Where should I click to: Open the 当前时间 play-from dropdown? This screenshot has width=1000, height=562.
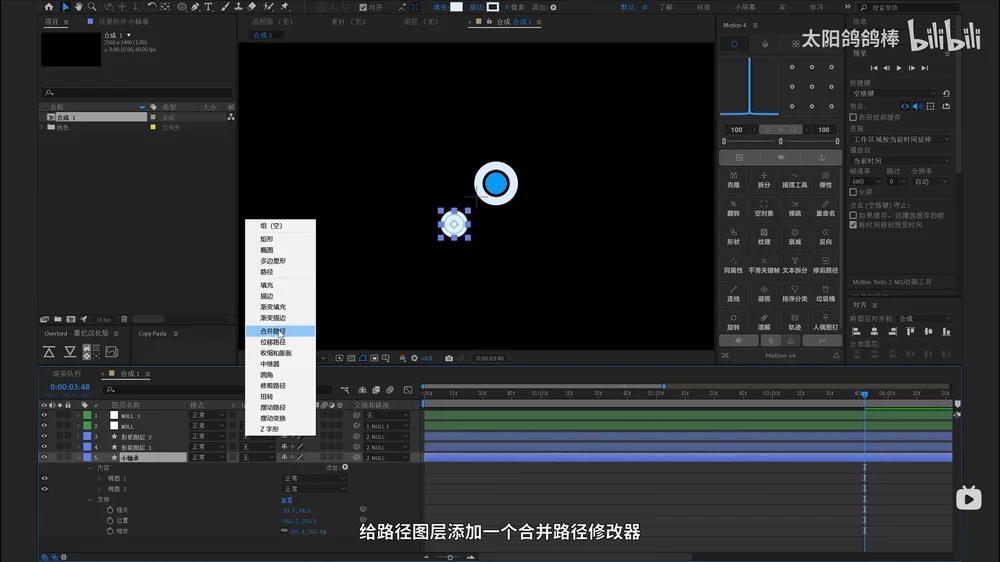[x=901, y=161]
